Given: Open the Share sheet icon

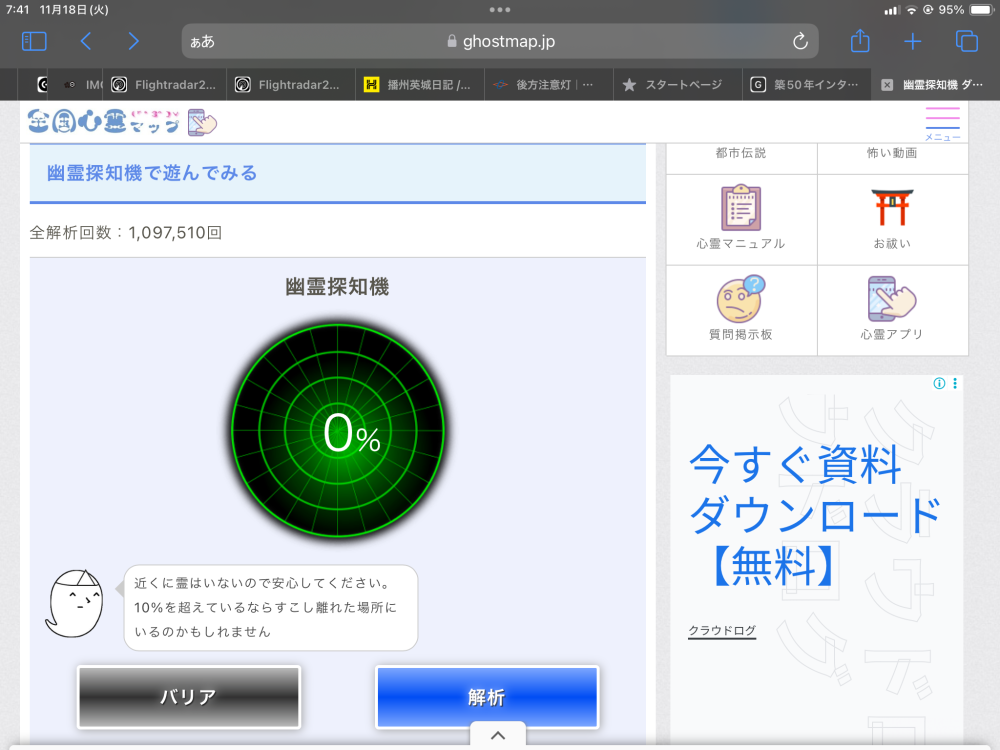Looking at the screenshot, I should 860,41.
